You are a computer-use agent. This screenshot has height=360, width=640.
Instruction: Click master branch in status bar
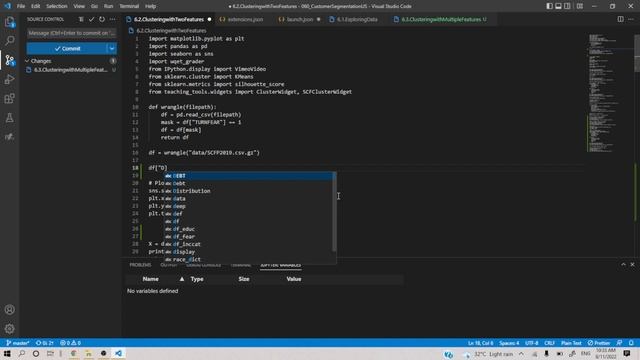pyautogui.click(x=18, y=343)
